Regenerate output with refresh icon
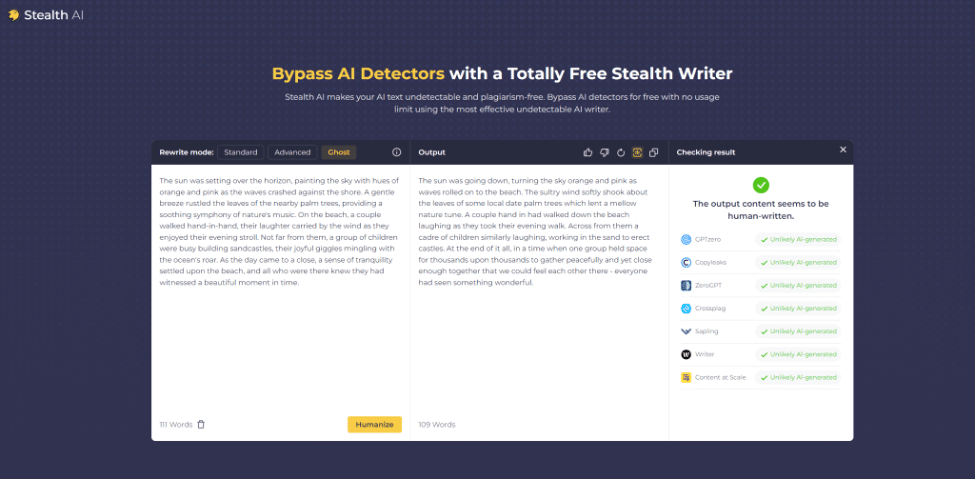 (x=621, y=152)
